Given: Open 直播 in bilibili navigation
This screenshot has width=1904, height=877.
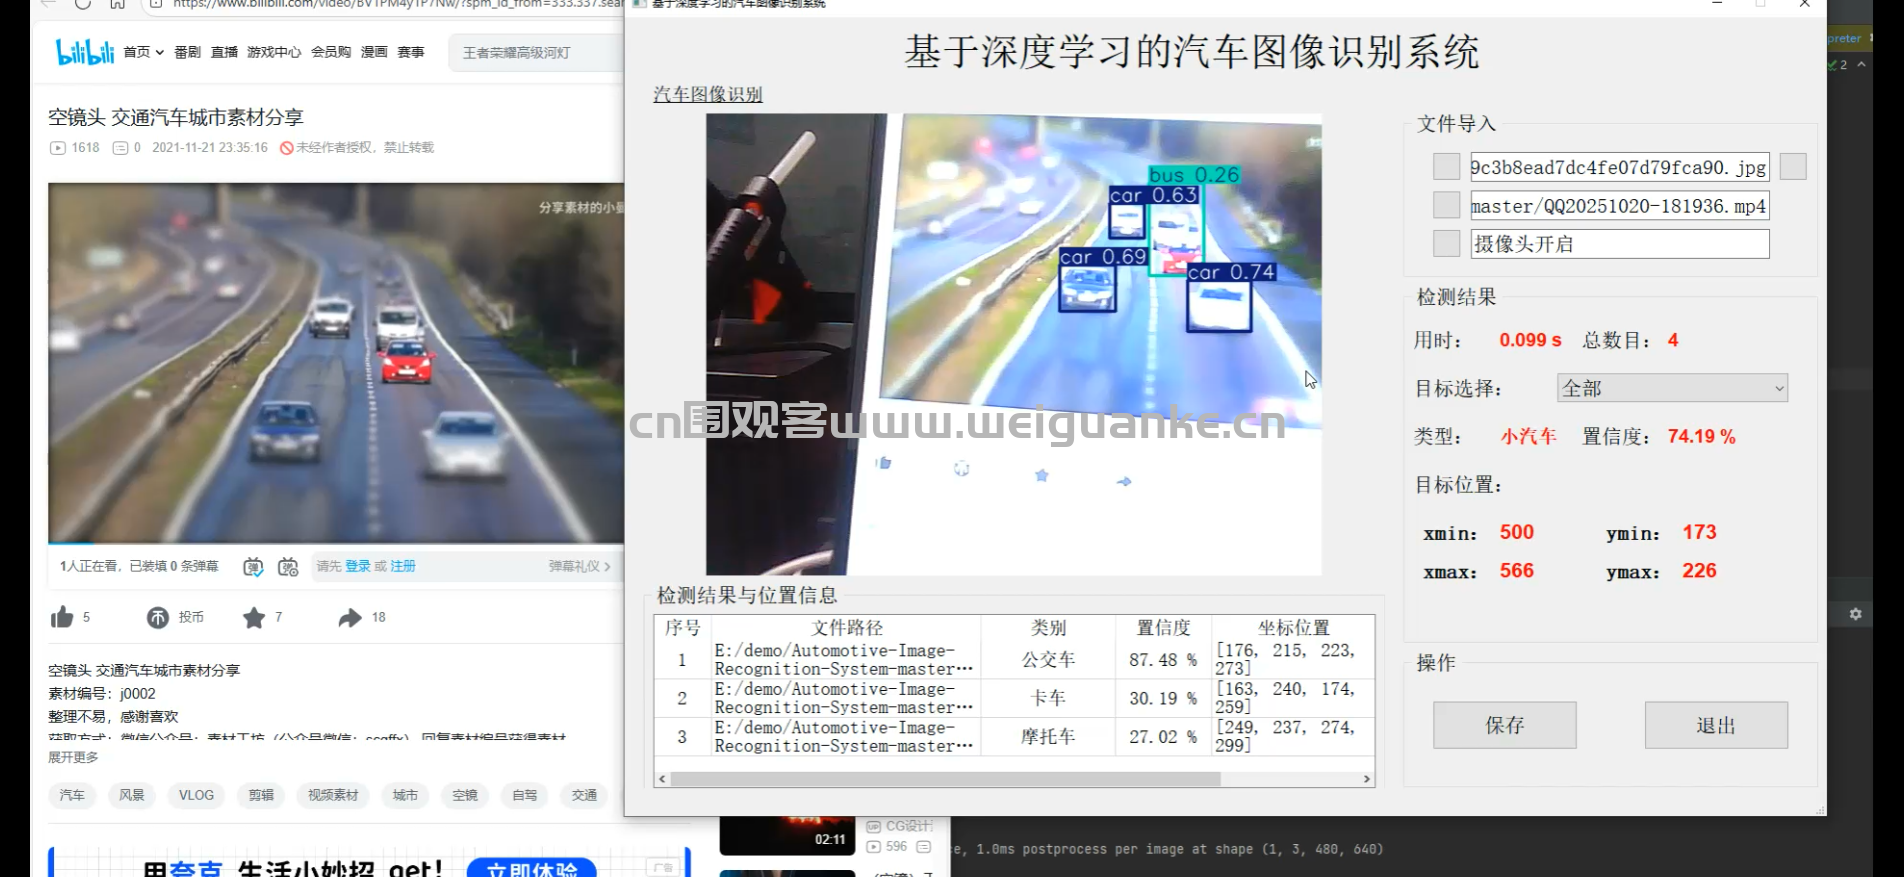Looking at the screenshot, I should tap(224, 52).
